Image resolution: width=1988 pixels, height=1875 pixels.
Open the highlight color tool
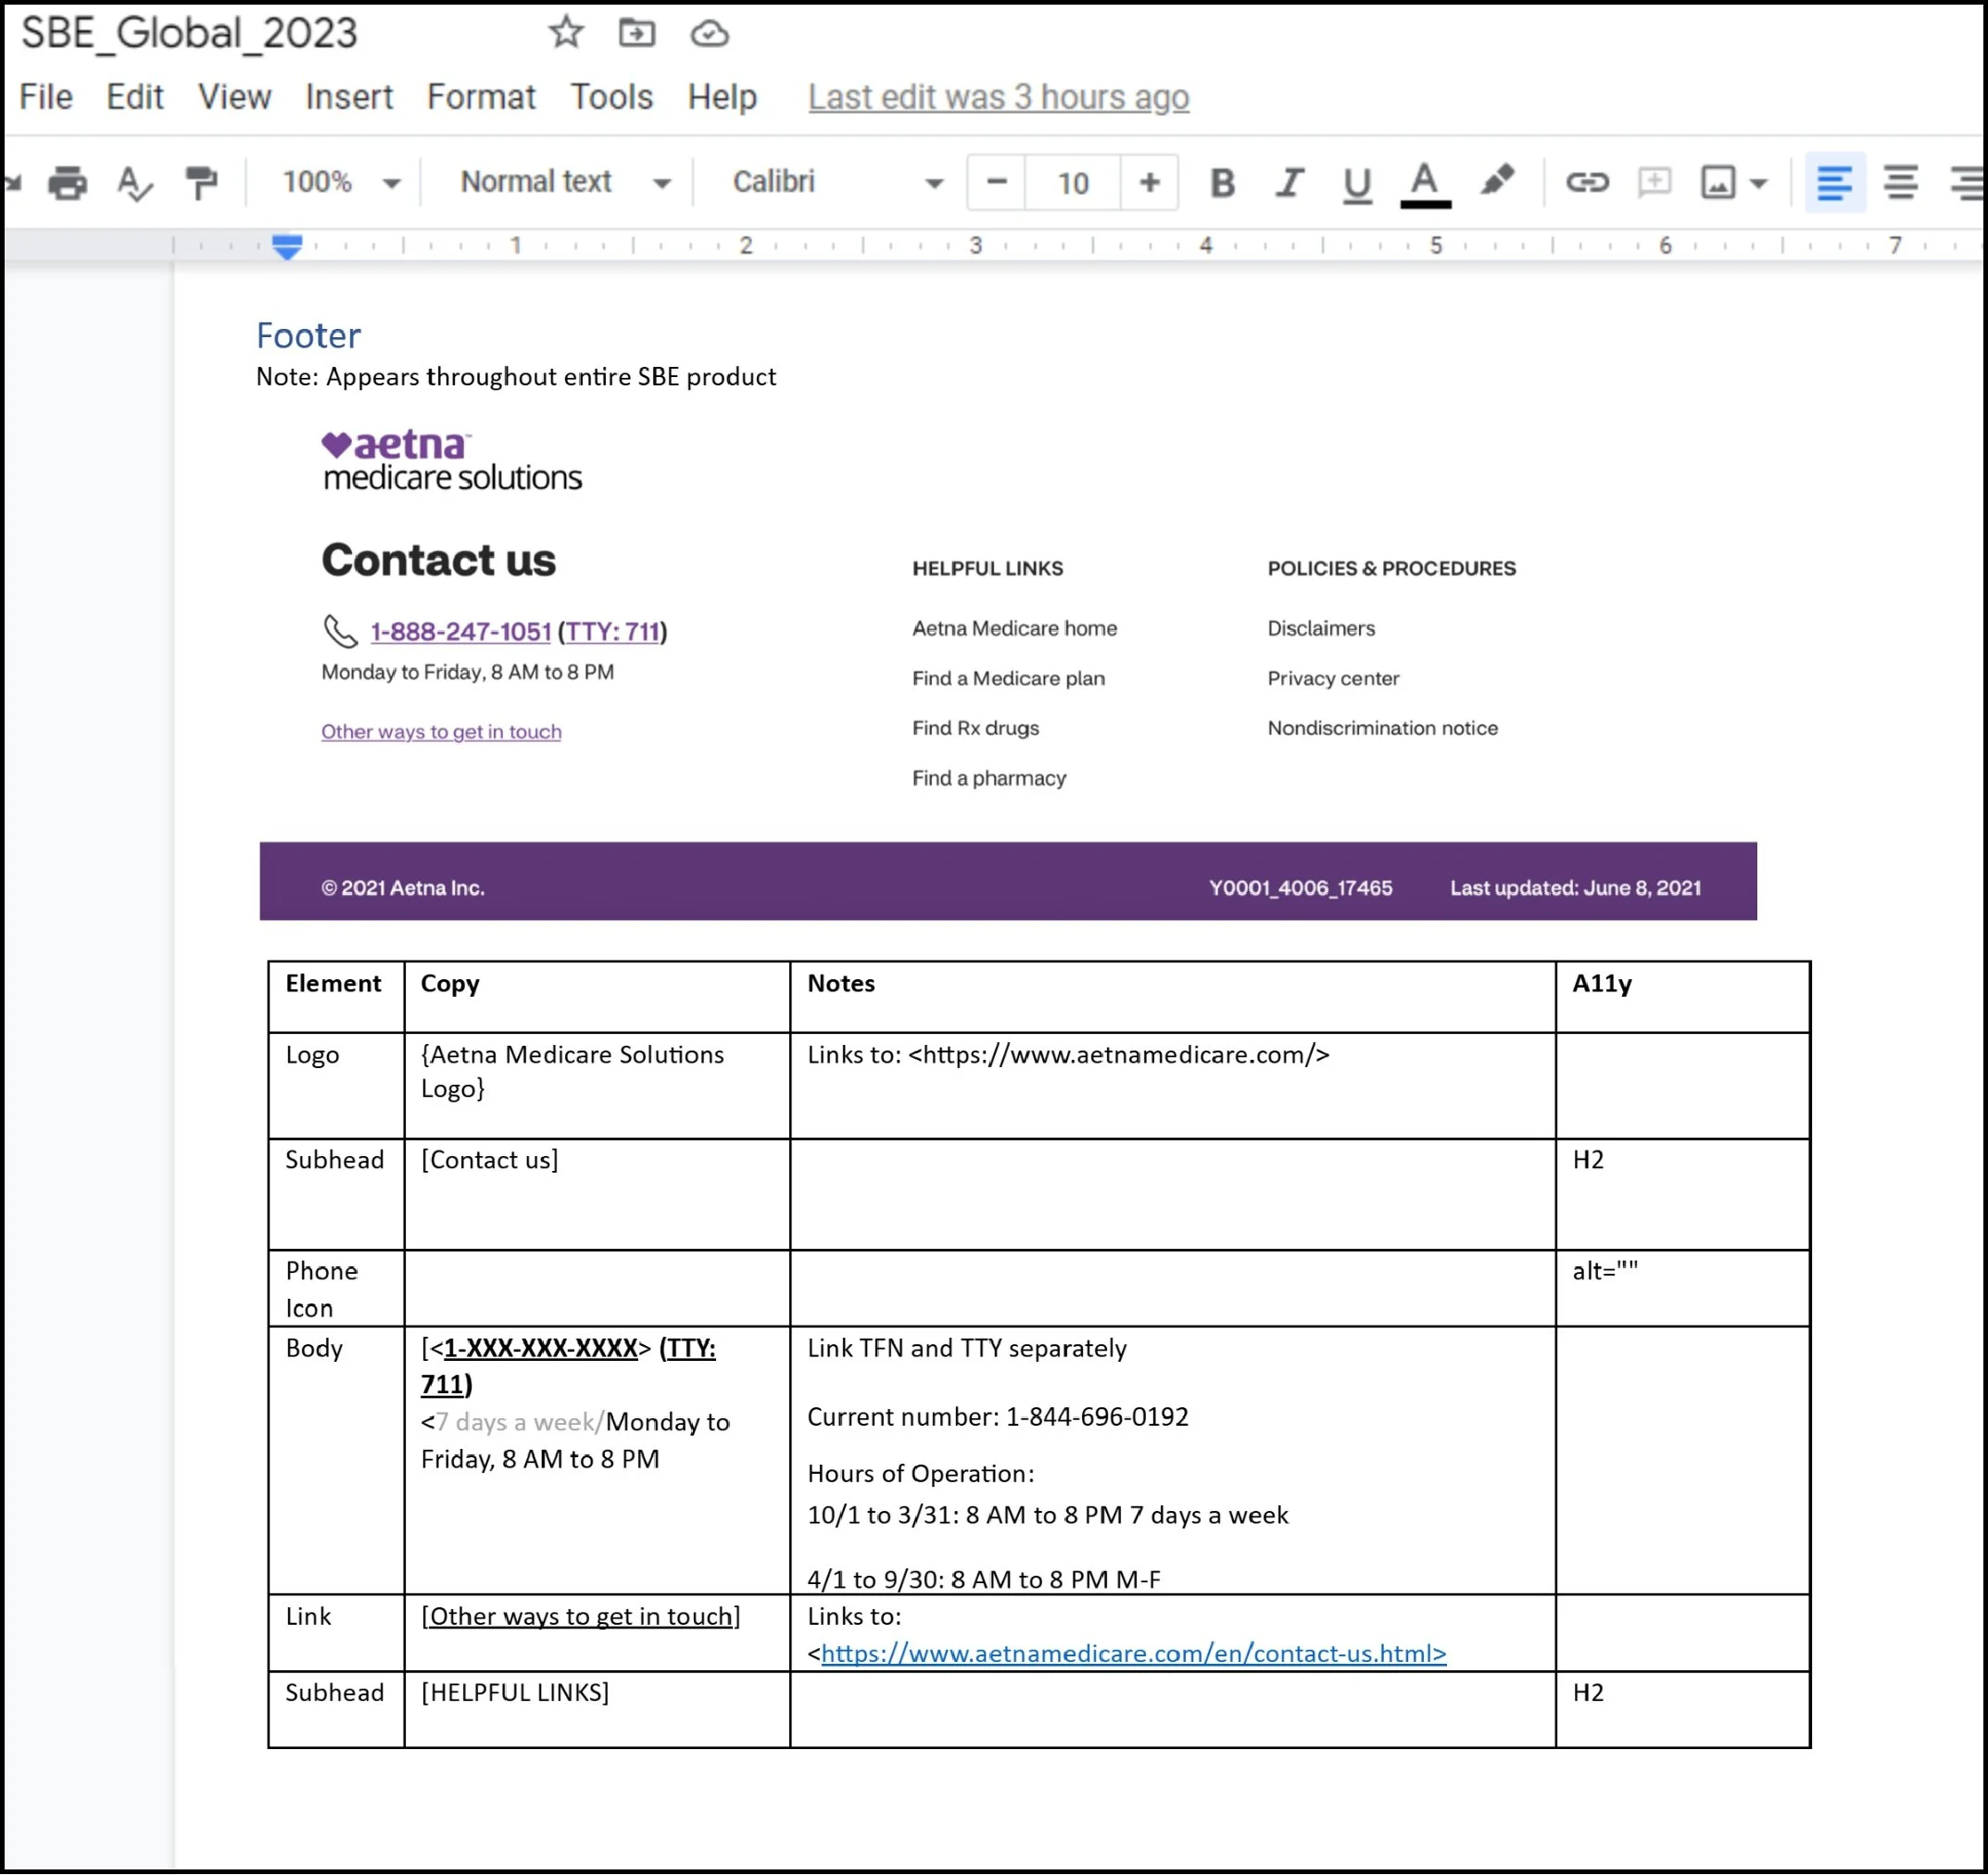1497,182
